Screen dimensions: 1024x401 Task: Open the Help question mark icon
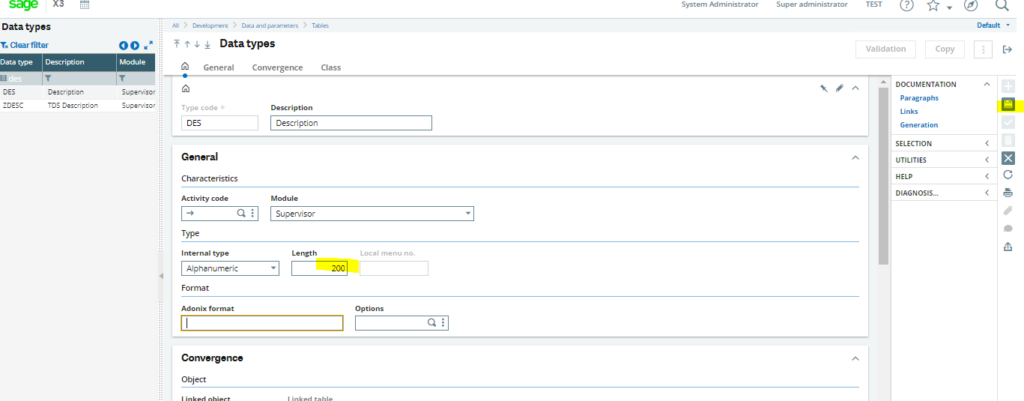click(x=907, y=6)
